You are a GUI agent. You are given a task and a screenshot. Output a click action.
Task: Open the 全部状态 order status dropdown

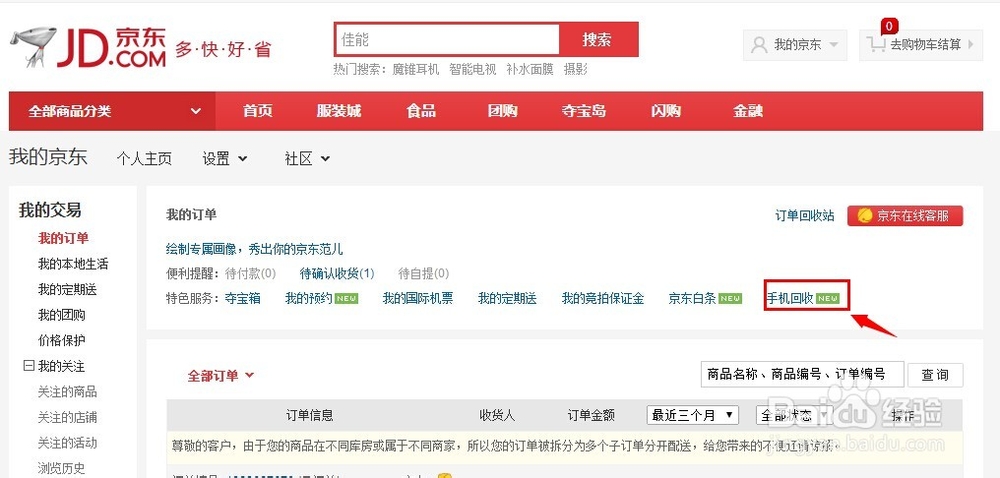tap(794, 416)
